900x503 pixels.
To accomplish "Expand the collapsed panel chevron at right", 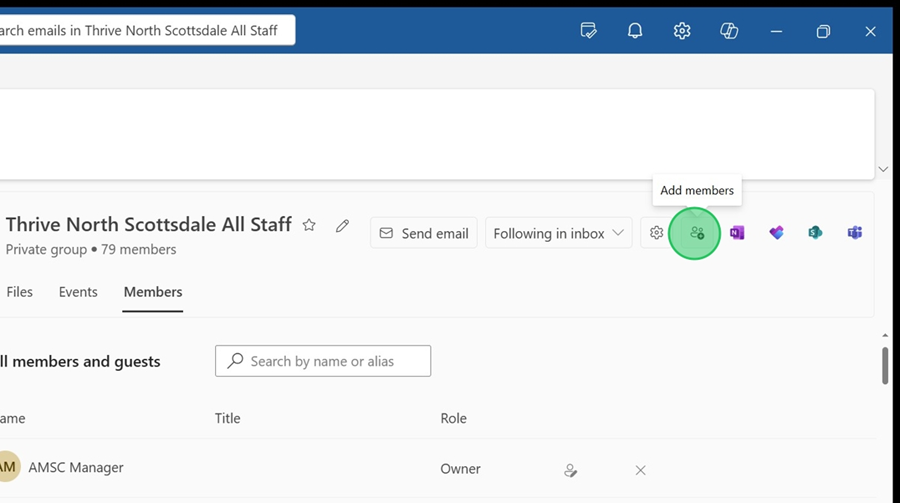I will click(x=882, y=169).
